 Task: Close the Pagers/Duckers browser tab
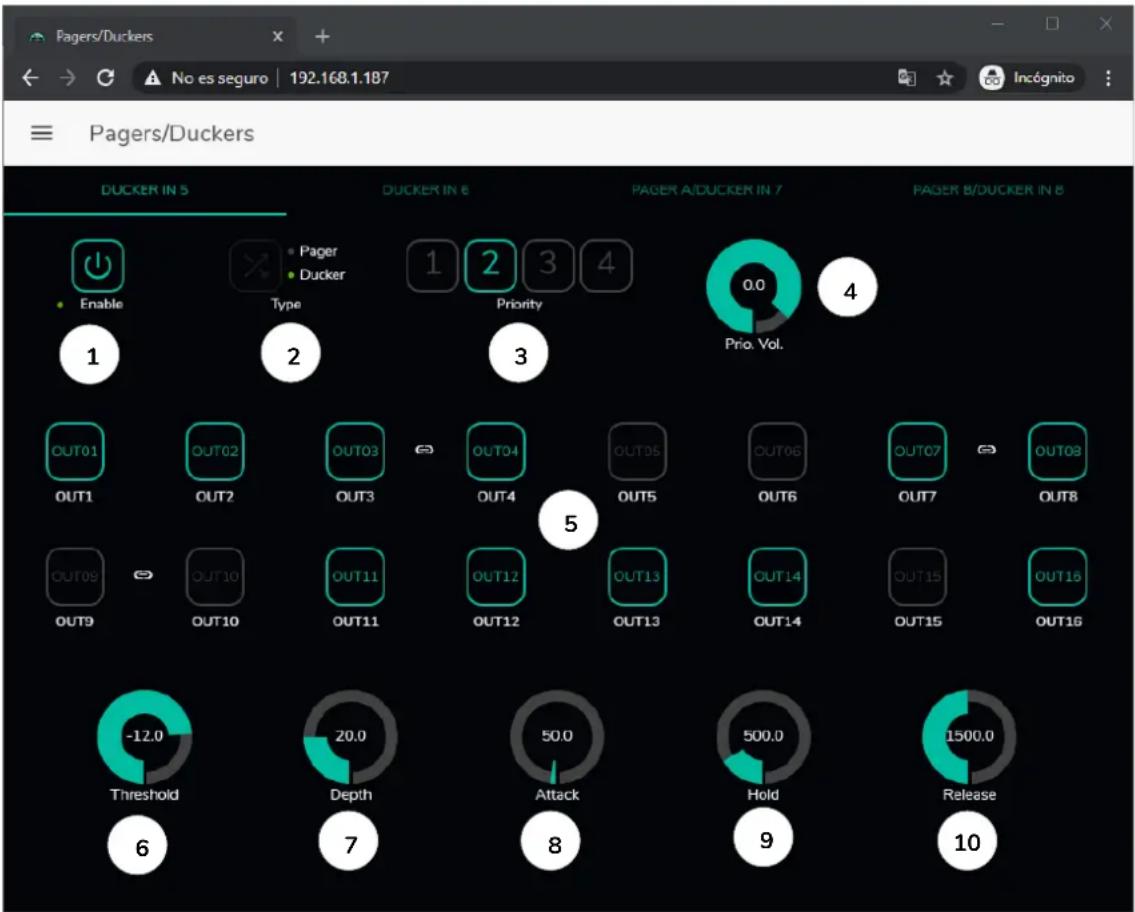click(x=277, y=36)
